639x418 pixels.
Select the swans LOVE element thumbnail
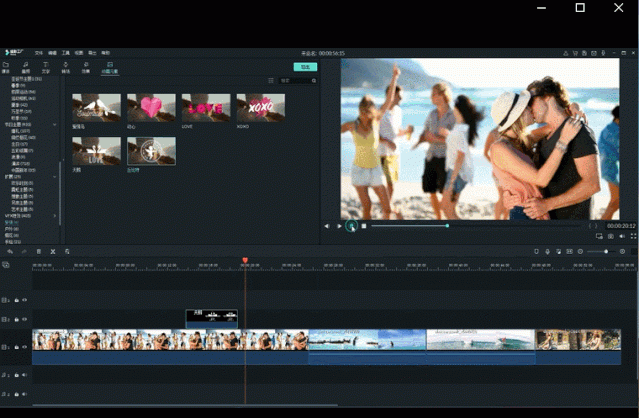pyautogui.click(x=97, y=151)
